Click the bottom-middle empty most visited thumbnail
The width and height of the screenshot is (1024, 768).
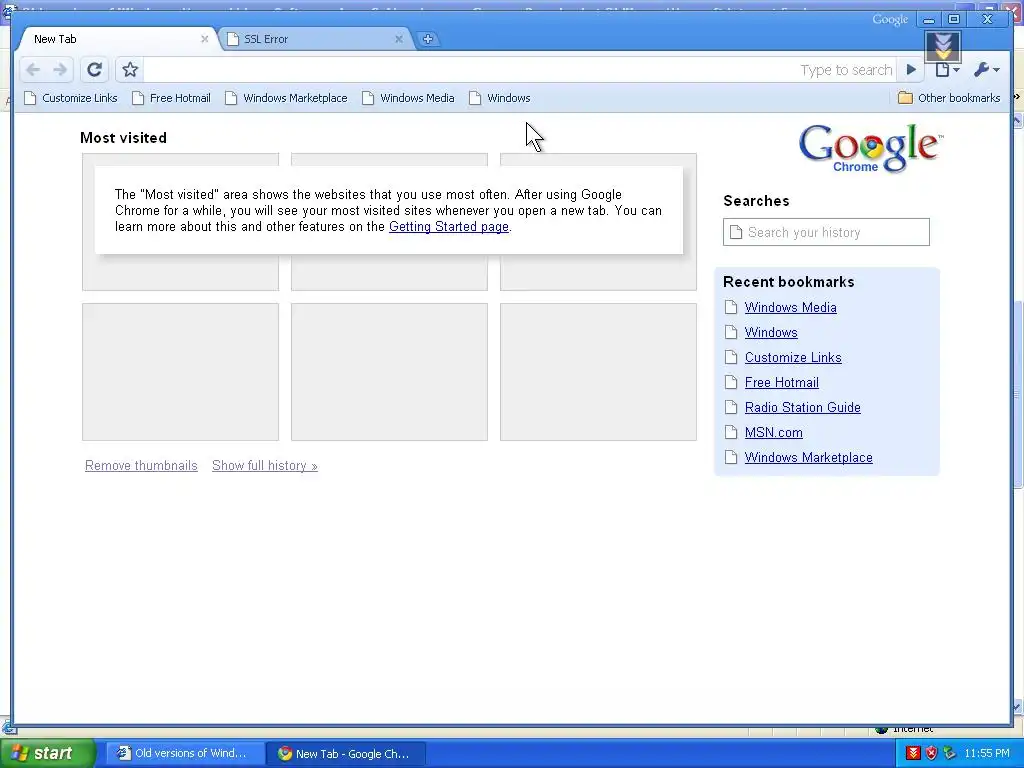coord(389,372)
